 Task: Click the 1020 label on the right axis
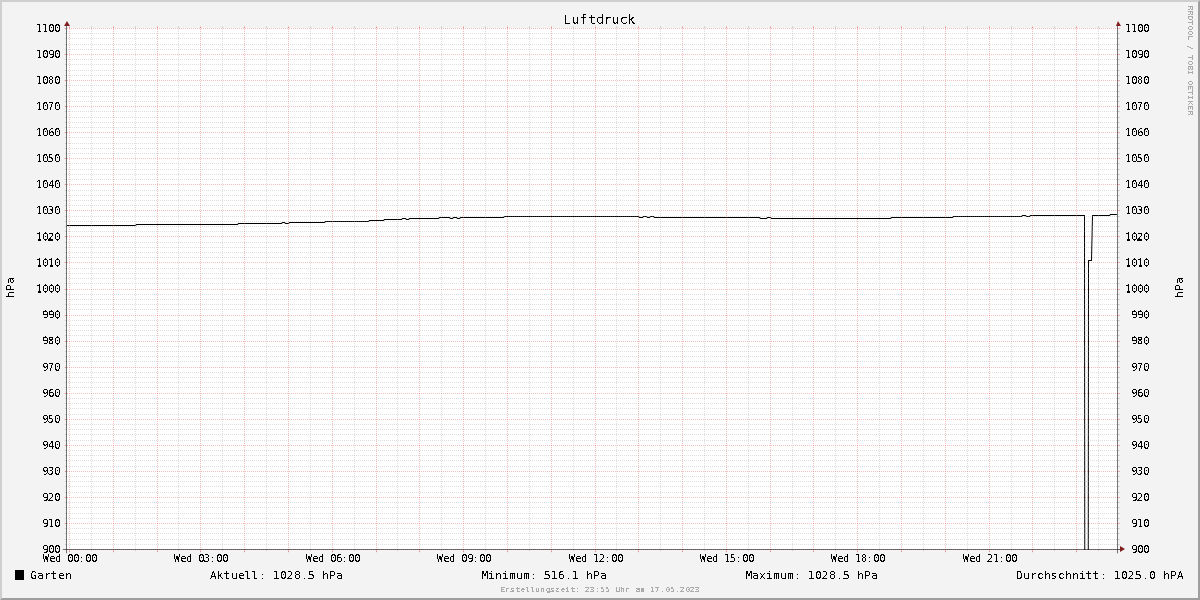(x=1136, y=237)
